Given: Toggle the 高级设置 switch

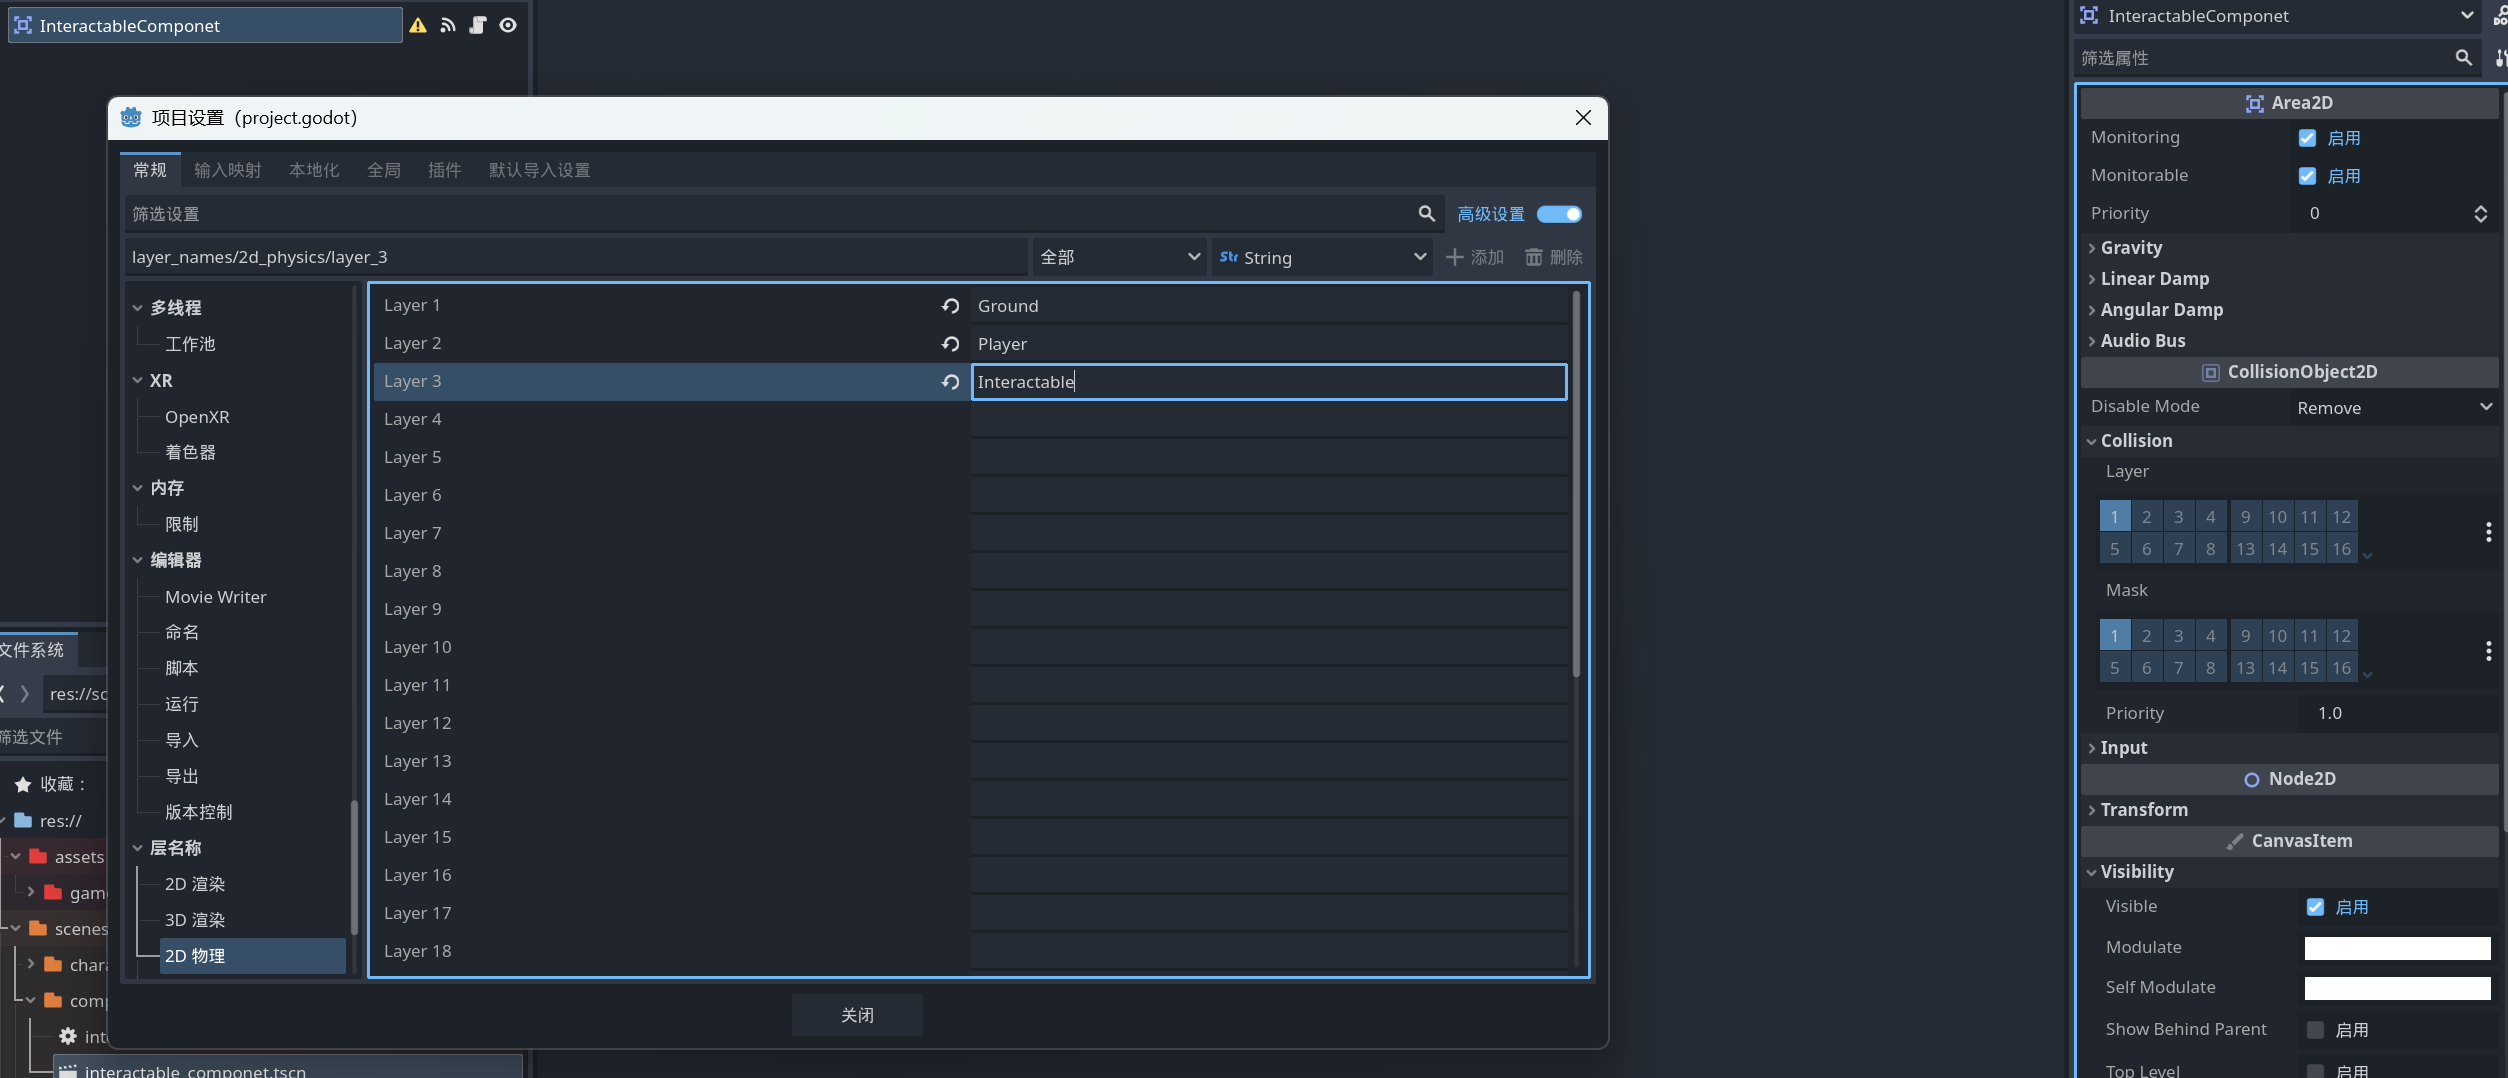Looking at the screenshot, I should pos(1559,214).
